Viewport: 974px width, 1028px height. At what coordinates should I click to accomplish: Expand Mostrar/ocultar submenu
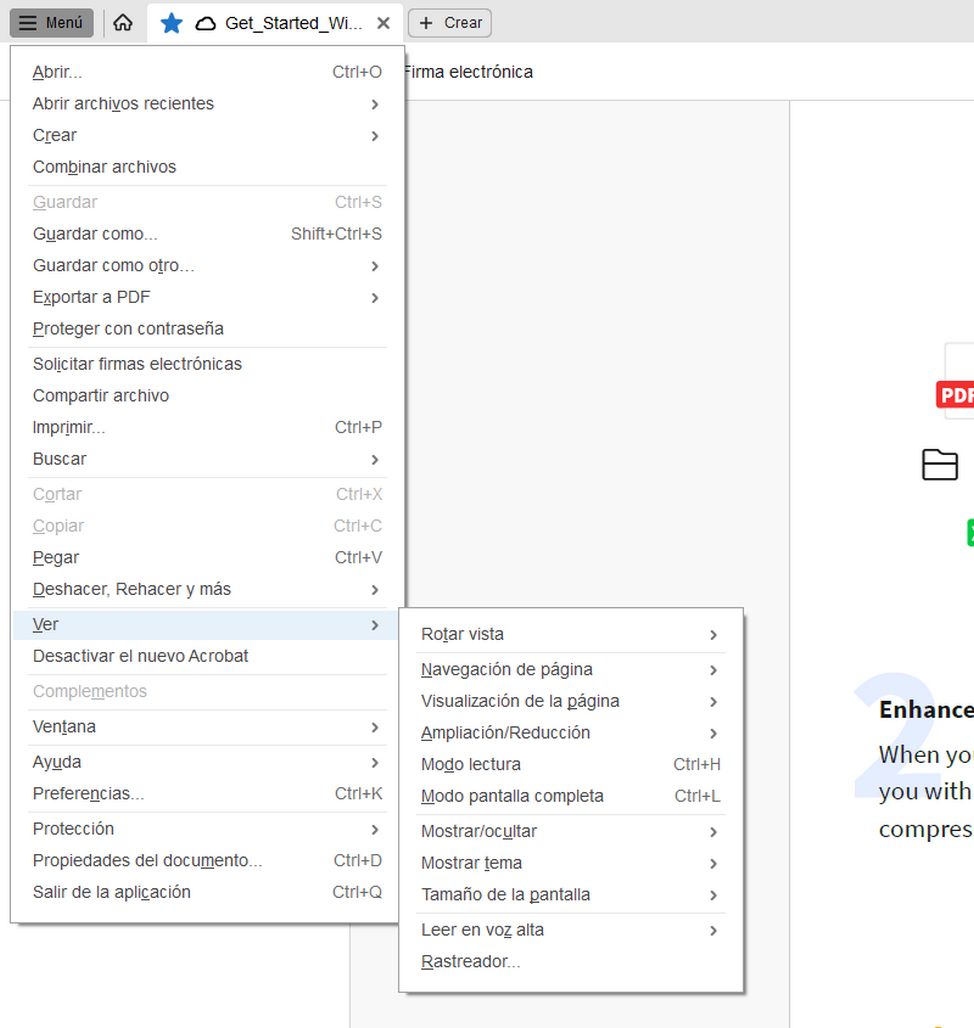[570, 831]
